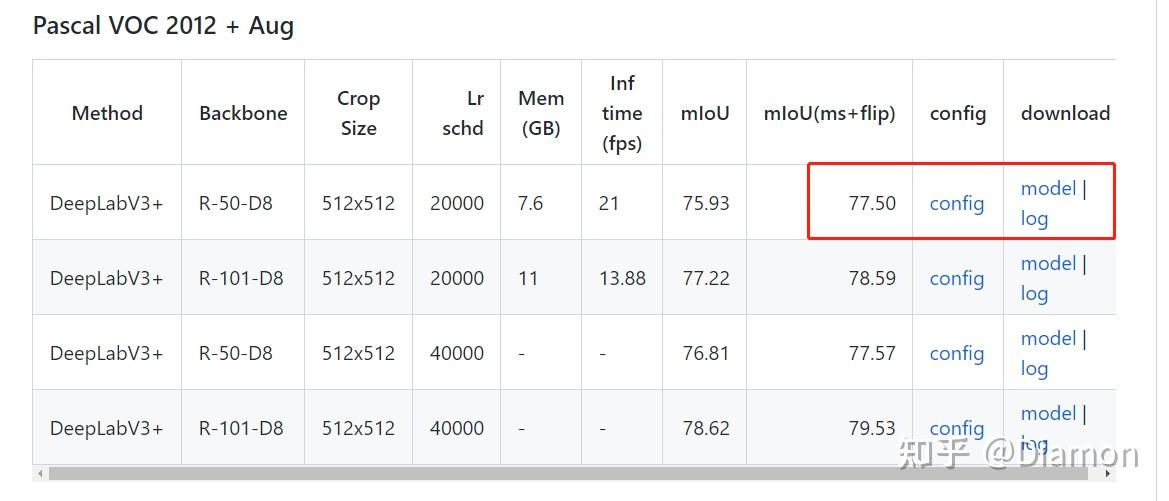Click the horizontal scrollbar thumb under table

point(568,473)
